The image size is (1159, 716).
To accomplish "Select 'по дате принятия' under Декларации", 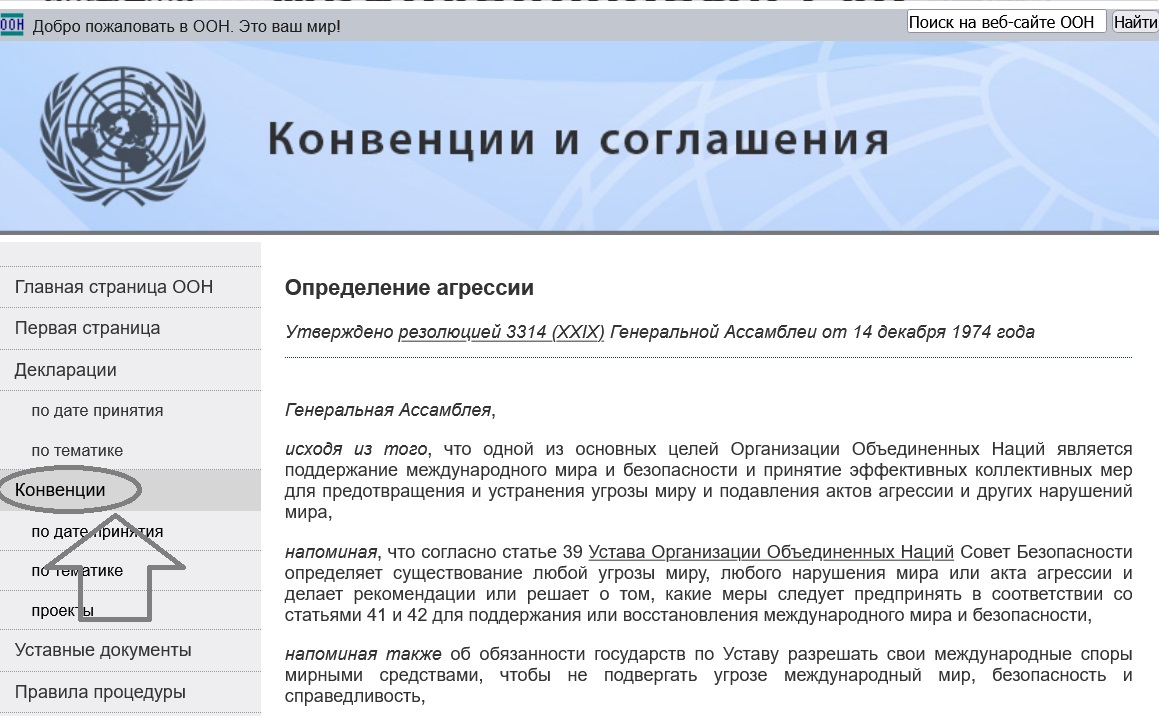I will click(x=97, y=411).
